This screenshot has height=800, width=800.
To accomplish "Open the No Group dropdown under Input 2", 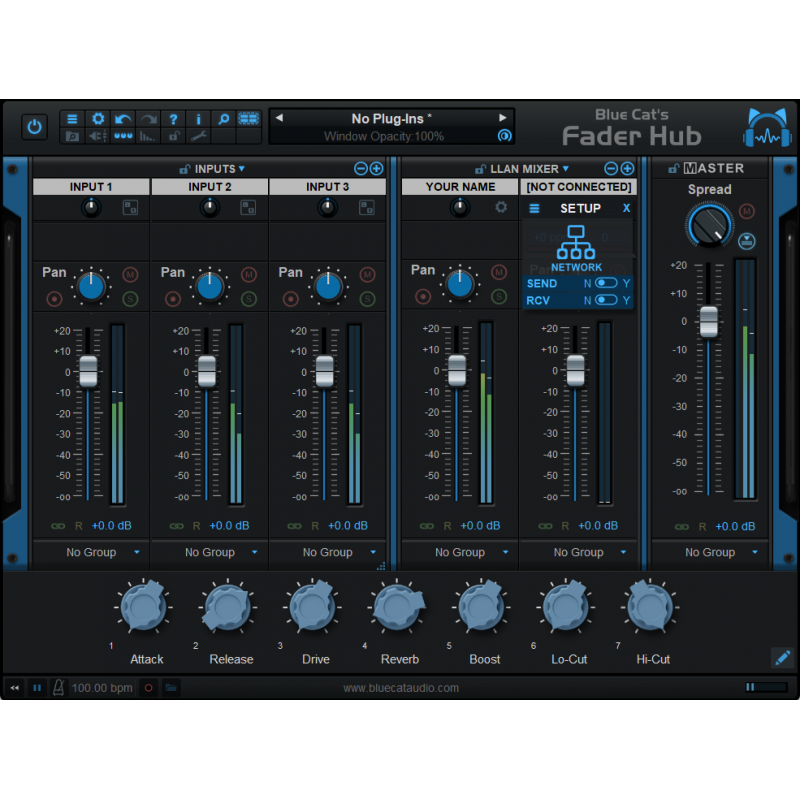I will point(209,552).
